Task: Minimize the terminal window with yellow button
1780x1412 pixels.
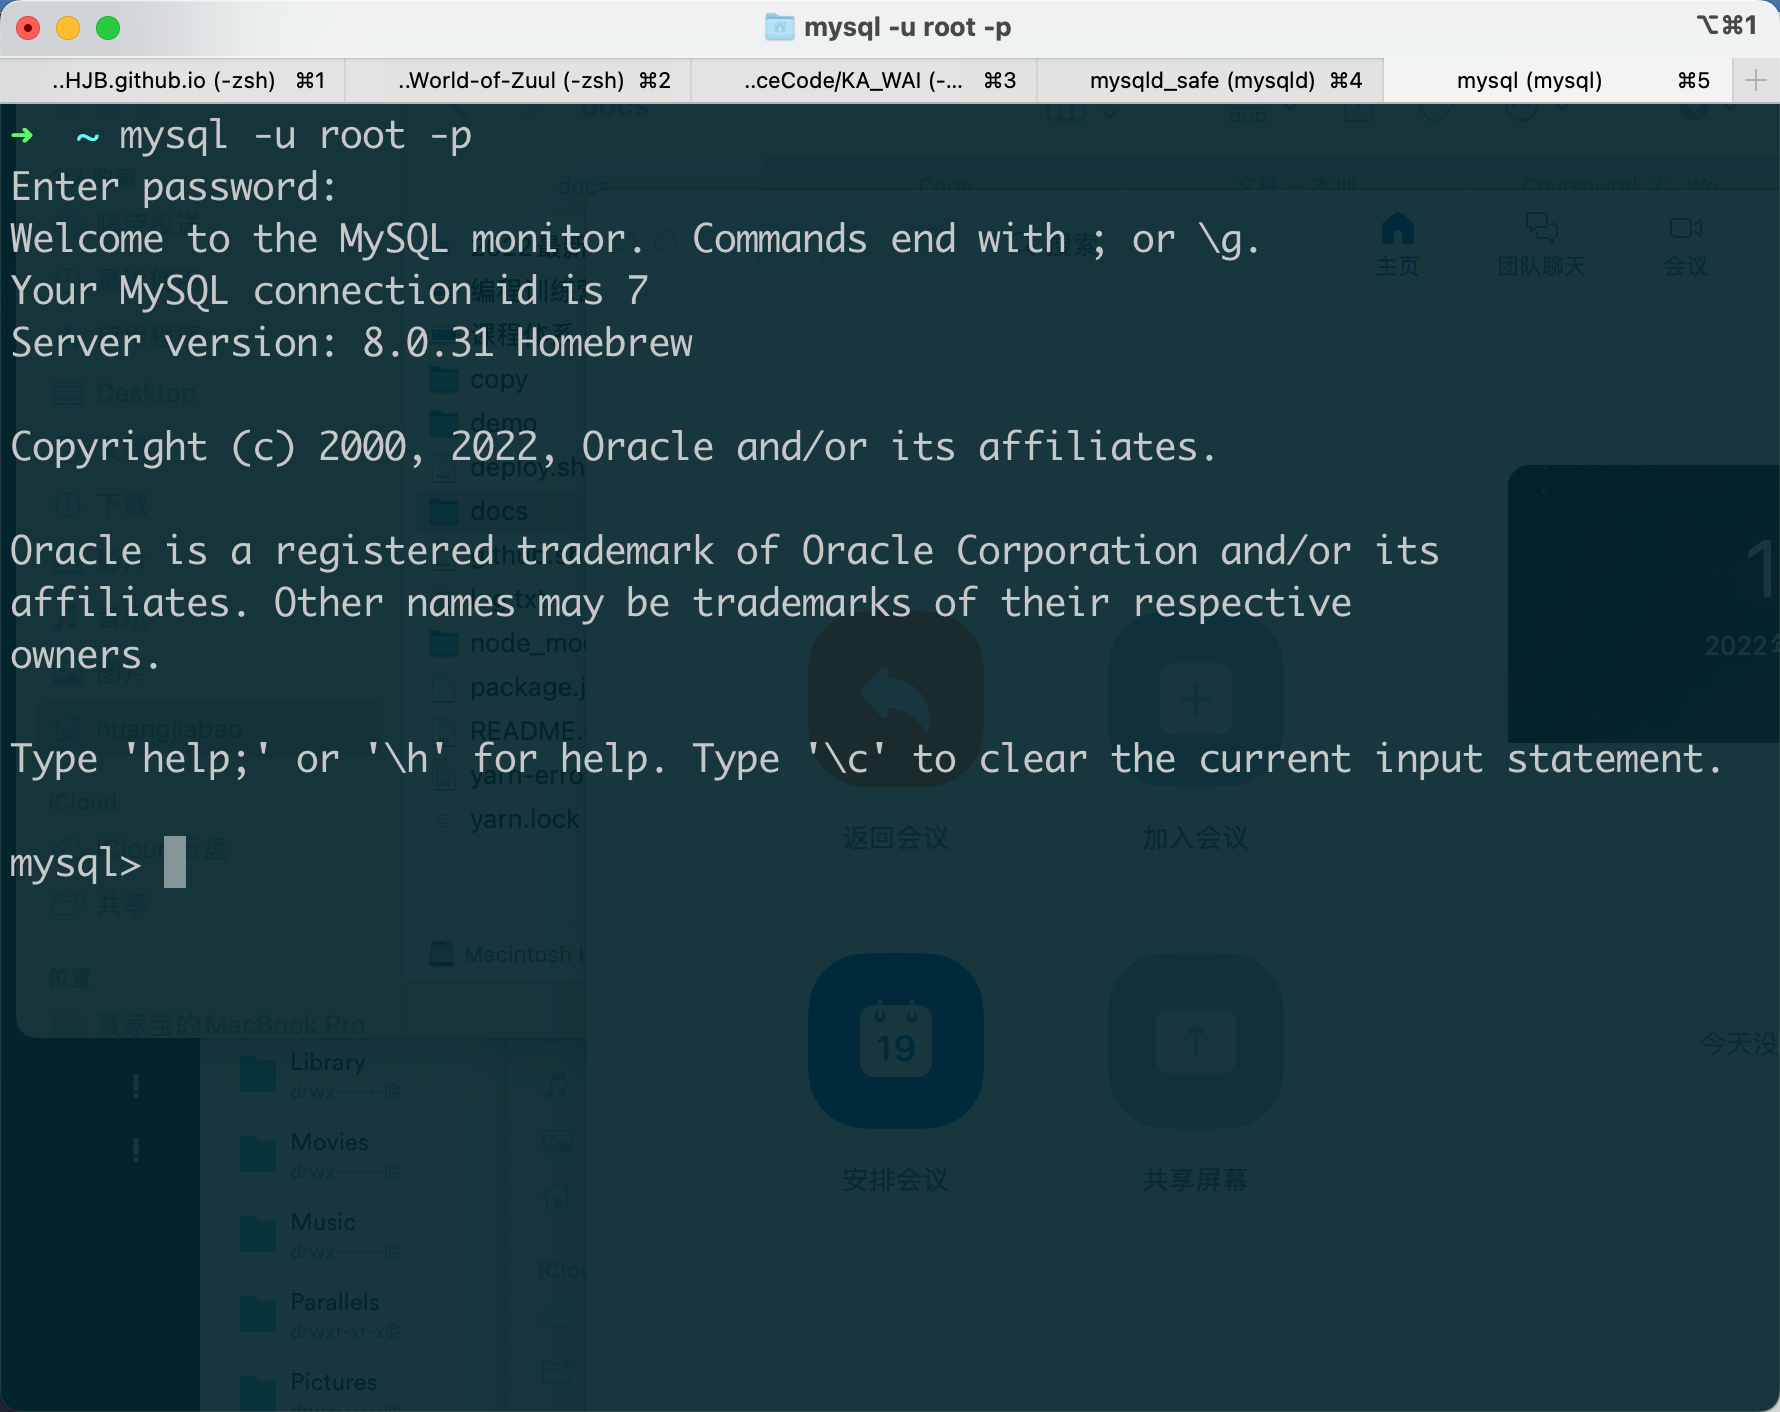Action: pos(68,28)
